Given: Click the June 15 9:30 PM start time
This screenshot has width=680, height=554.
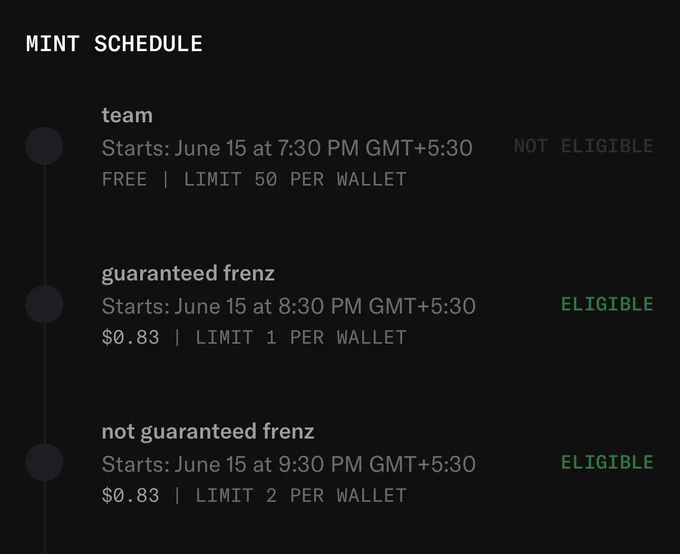Looking at the screenshot, I should [289, 465].
